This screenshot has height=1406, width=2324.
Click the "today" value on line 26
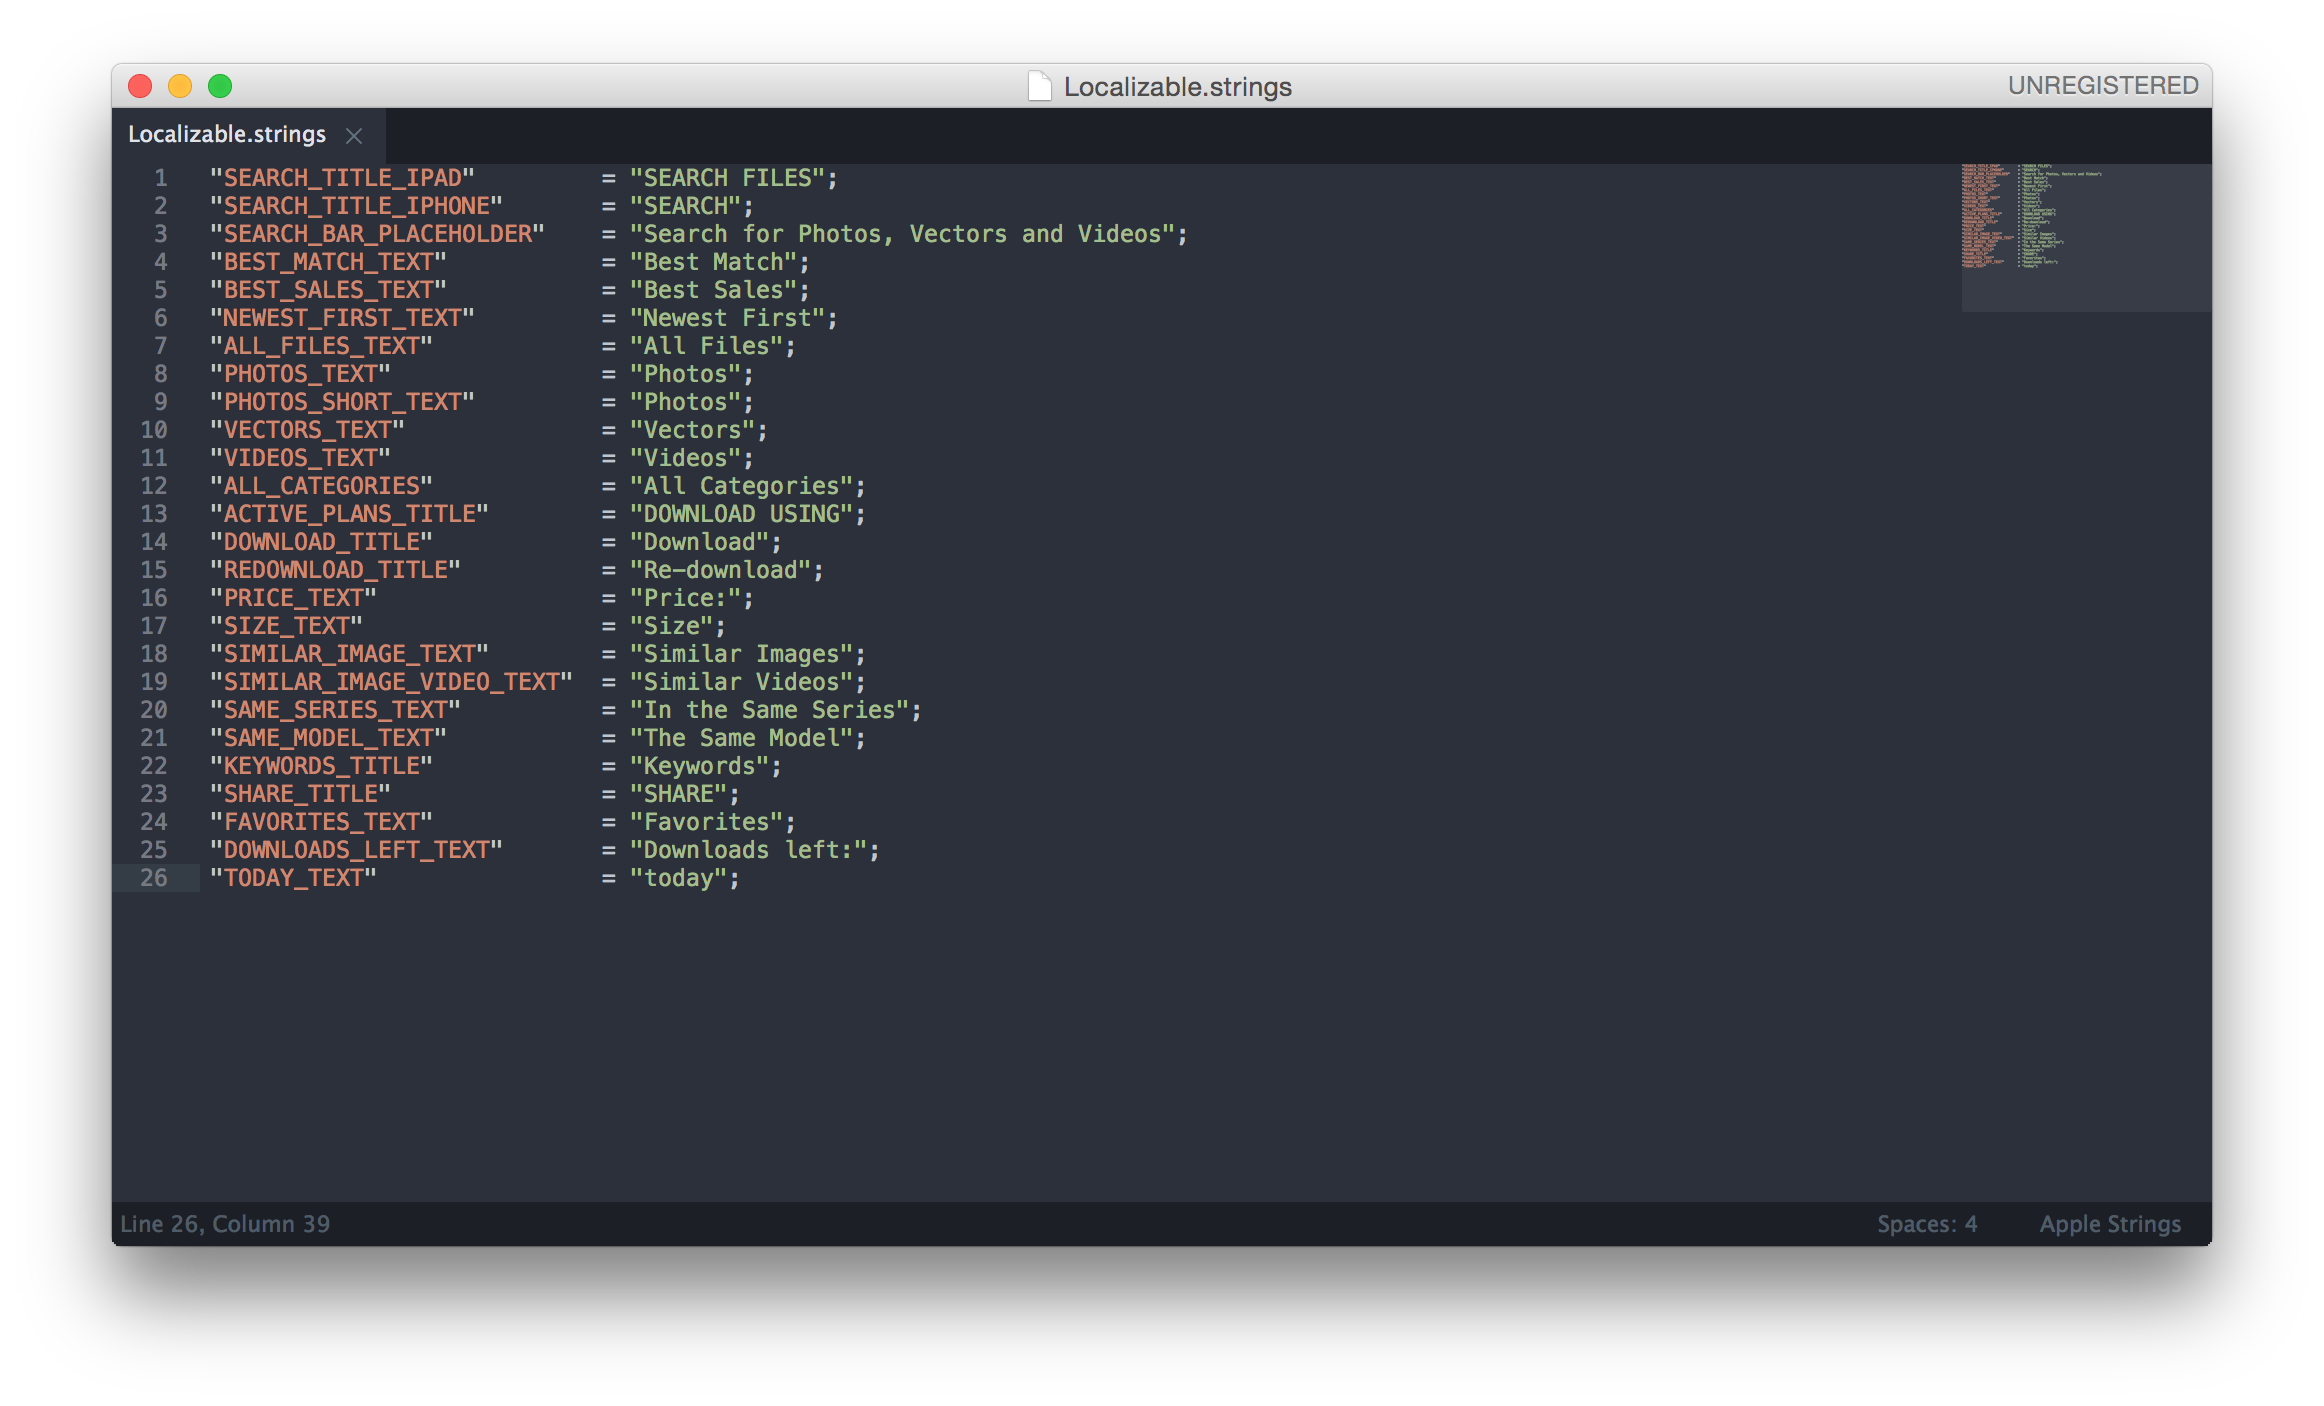(678, 877)
